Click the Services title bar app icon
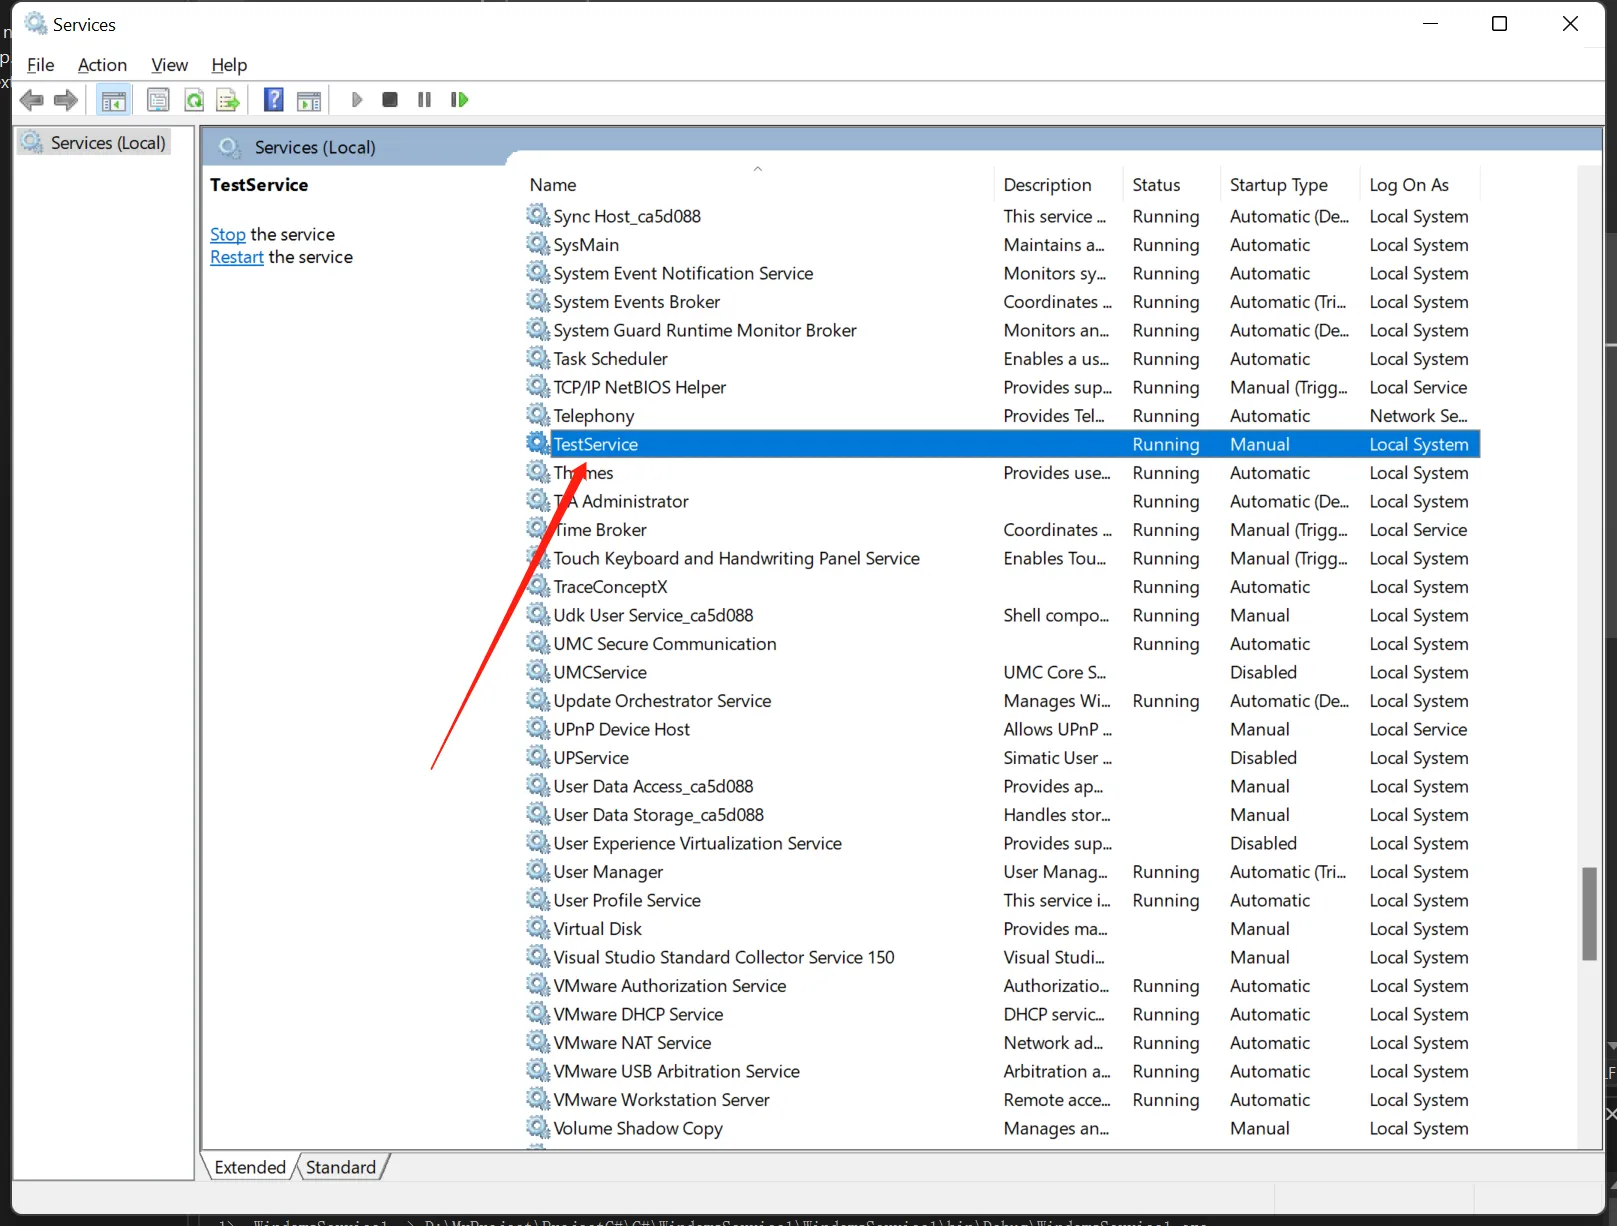Screen dimensions: 1617x1226 coord(36,23)
